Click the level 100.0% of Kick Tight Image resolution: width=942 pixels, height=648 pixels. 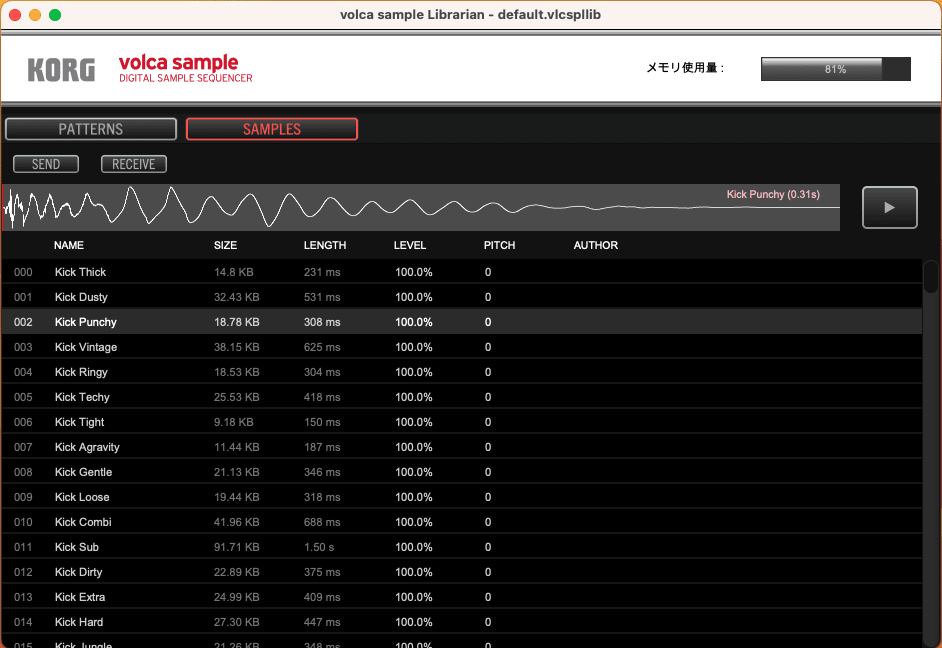(x=413, y=422)
